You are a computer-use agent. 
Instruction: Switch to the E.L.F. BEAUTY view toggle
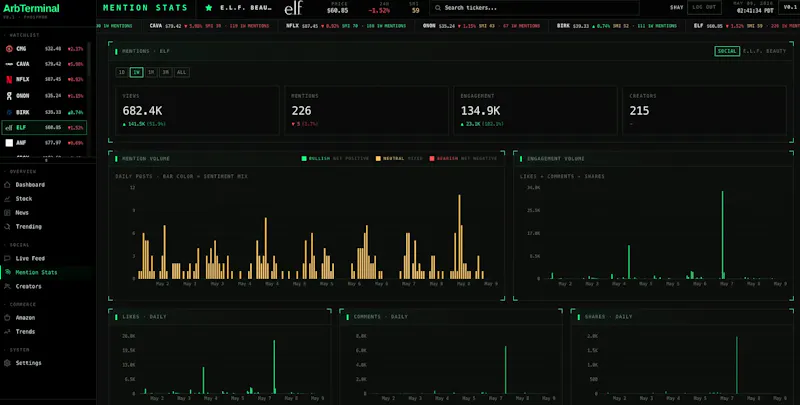(x=764, y=51)
